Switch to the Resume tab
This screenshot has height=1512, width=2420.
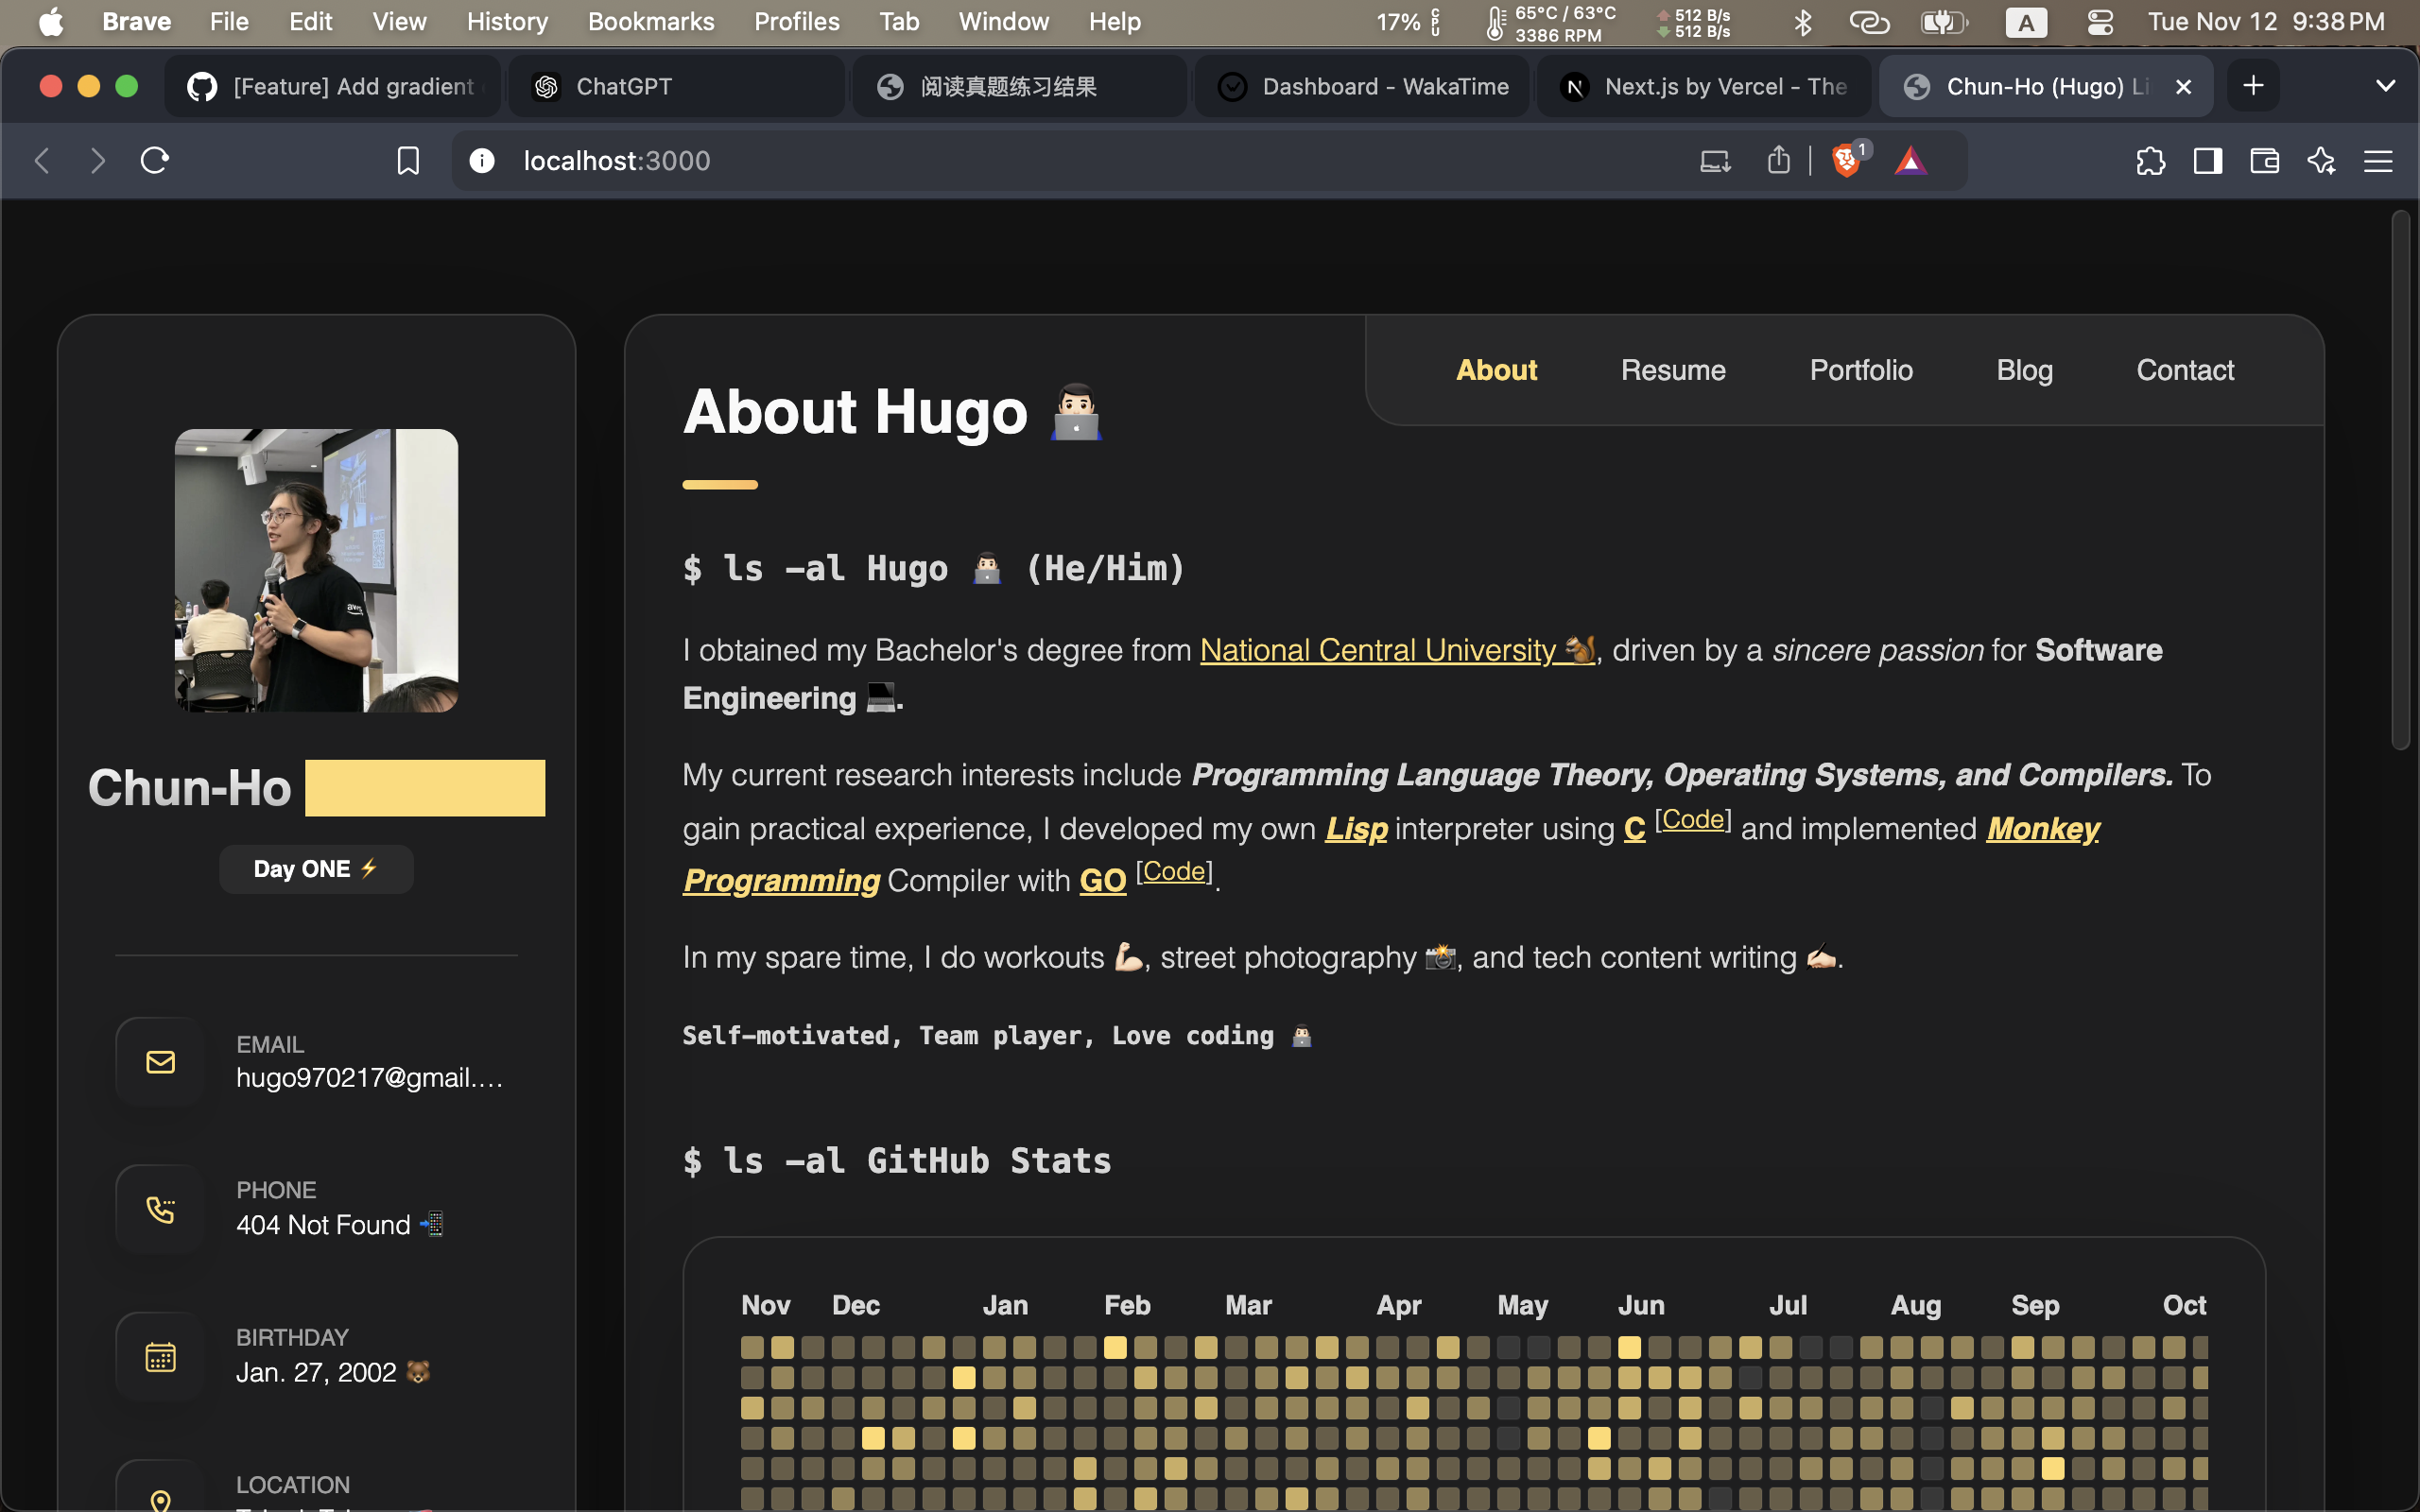pos(1672,369)
